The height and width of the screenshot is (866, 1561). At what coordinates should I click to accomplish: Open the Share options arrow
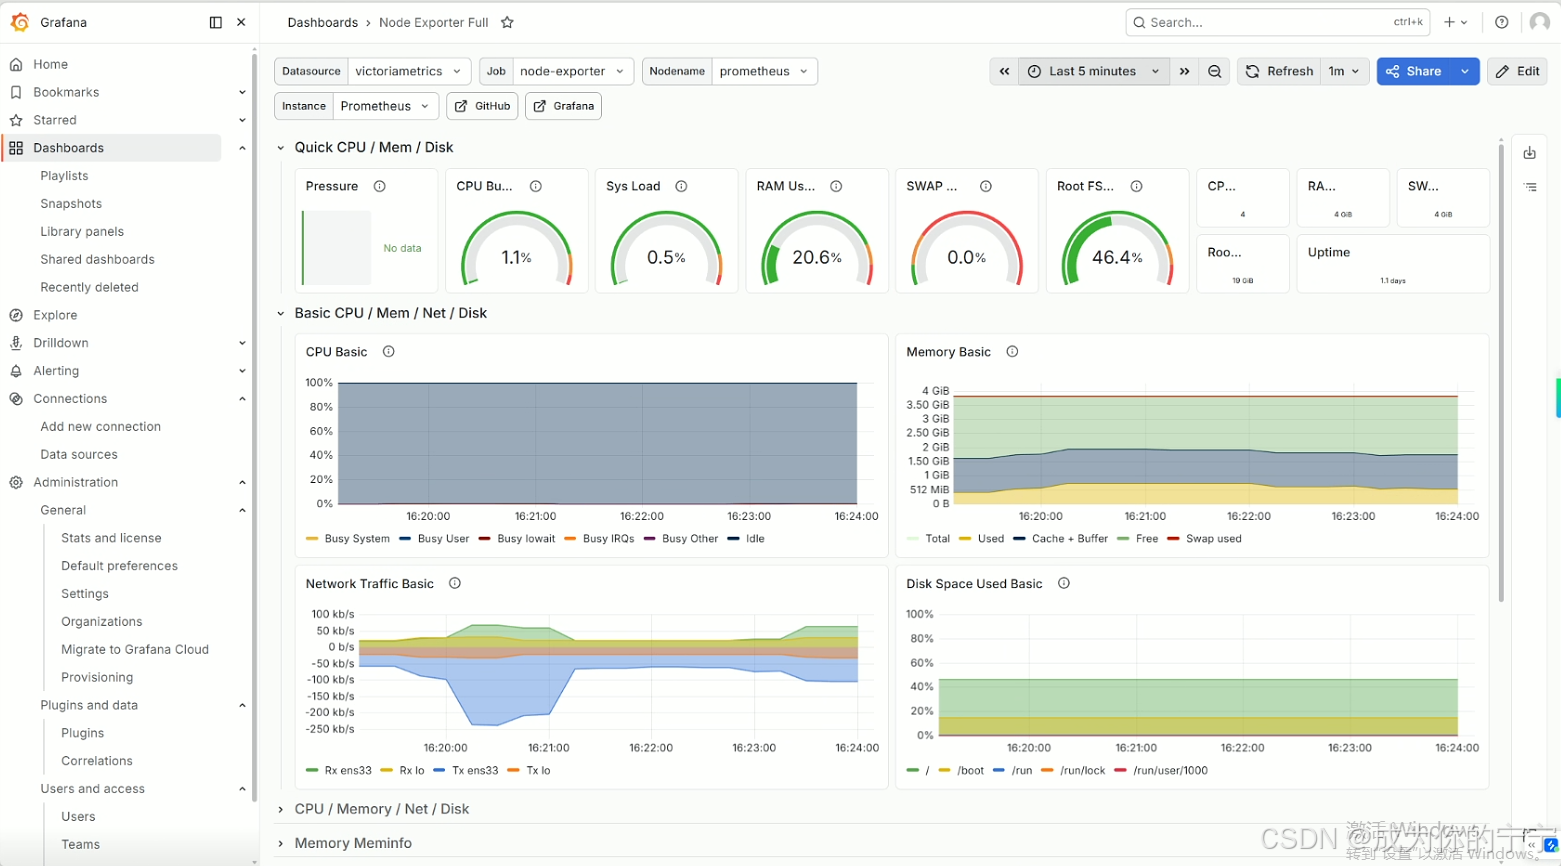1465,71
